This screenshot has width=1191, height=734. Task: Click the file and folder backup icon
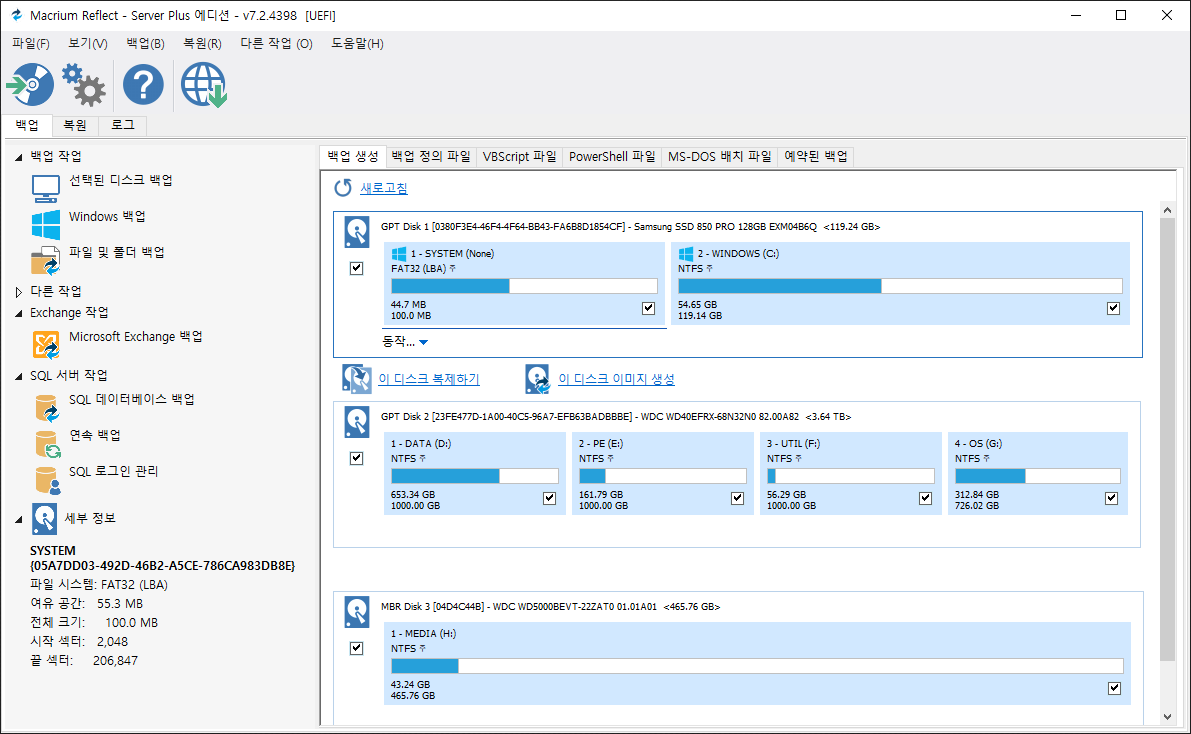(x=46, y=261)
